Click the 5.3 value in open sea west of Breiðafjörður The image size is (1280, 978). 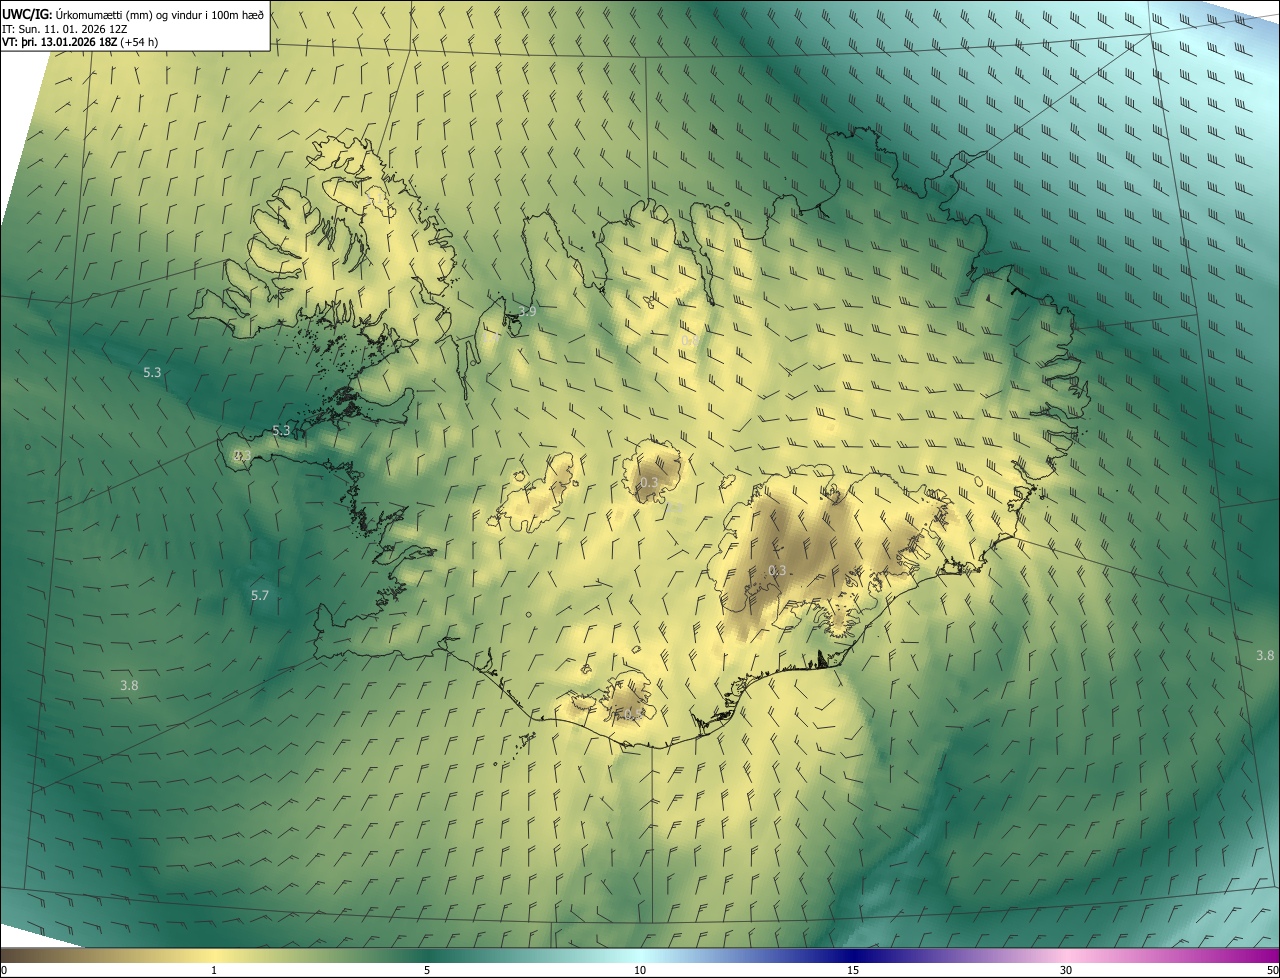point(152,373)
